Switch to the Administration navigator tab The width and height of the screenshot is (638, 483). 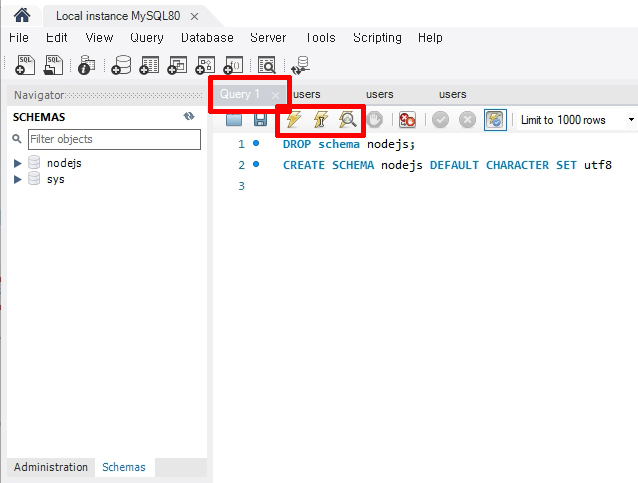[x=51, y=467]
